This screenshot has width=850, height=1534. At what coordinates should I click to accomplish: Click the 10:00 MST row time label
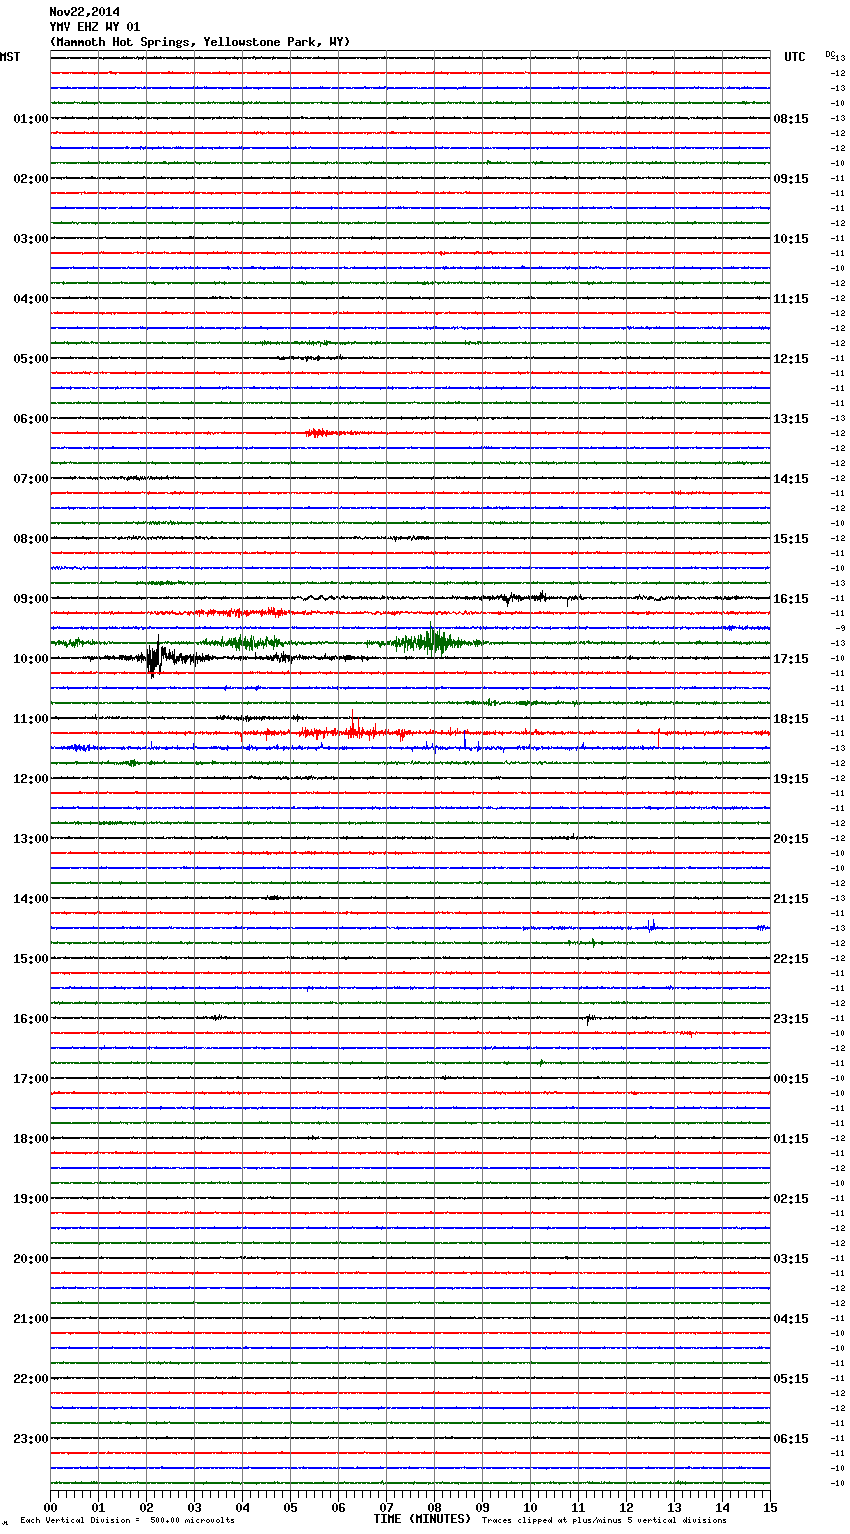coord(30,659)
